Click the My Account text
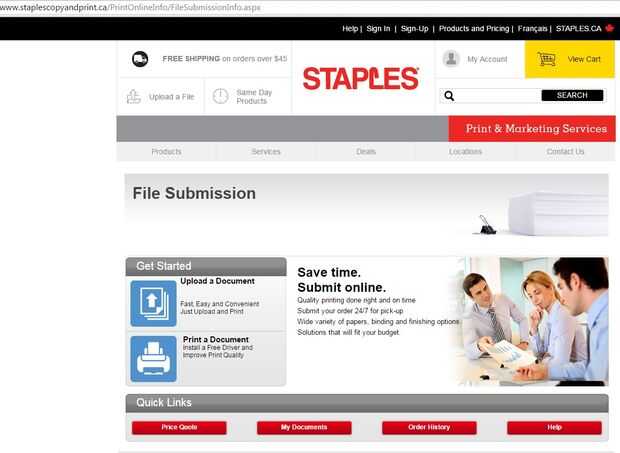 [487, 59]
